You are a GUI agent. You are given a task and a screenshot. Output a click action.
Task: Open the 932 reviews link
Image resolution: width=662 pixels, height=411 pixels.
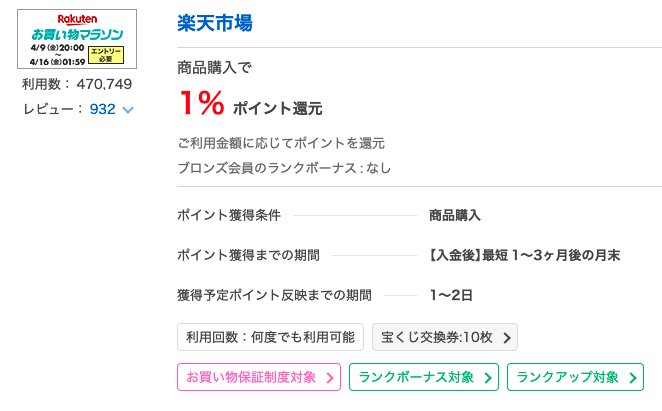pos(102,109)
